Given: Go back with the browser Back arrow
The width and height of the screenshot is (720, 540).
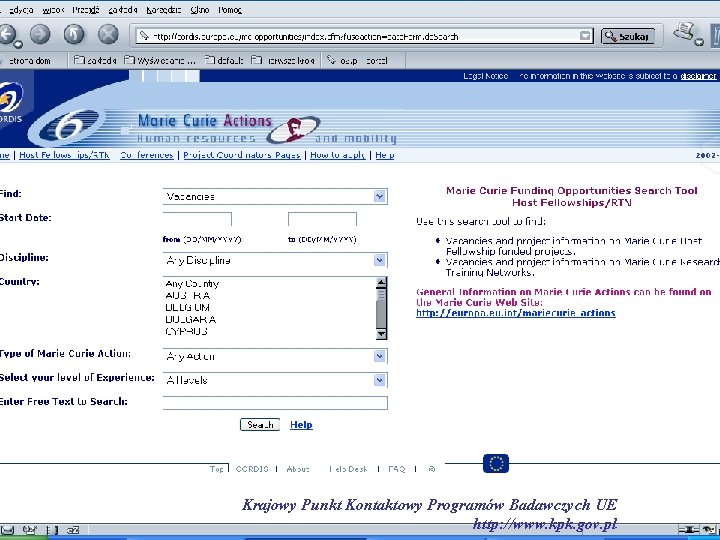Looking at the screenshot, I should [x=6, y=34].
